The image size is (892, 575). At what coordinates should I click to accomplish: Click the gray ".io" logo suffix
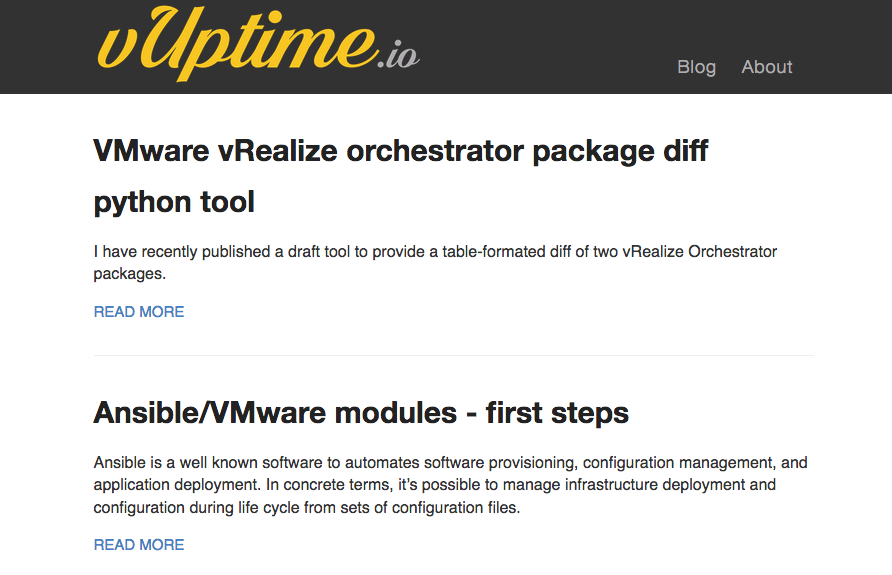399,56
